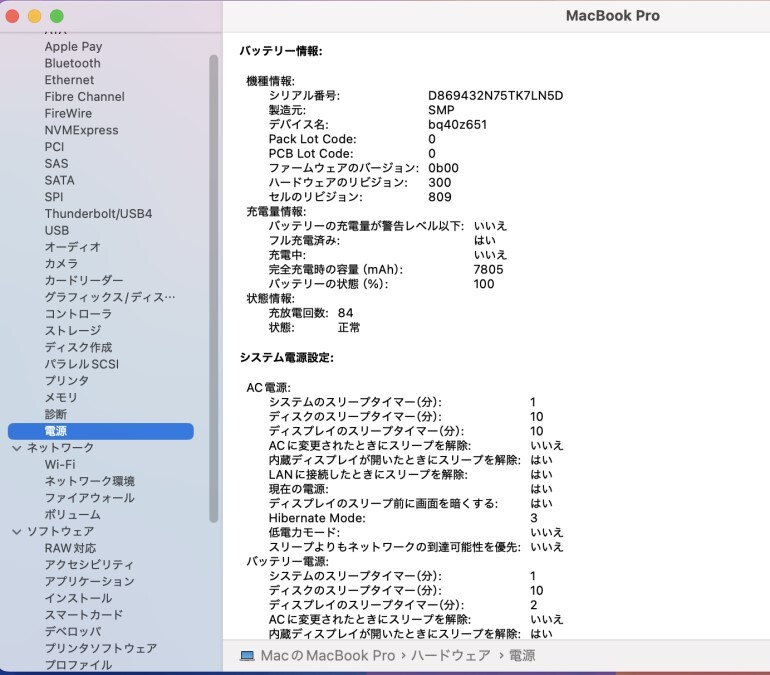Click the Hibernate Mode row
The image size is (770, 675).
(403, 518)
